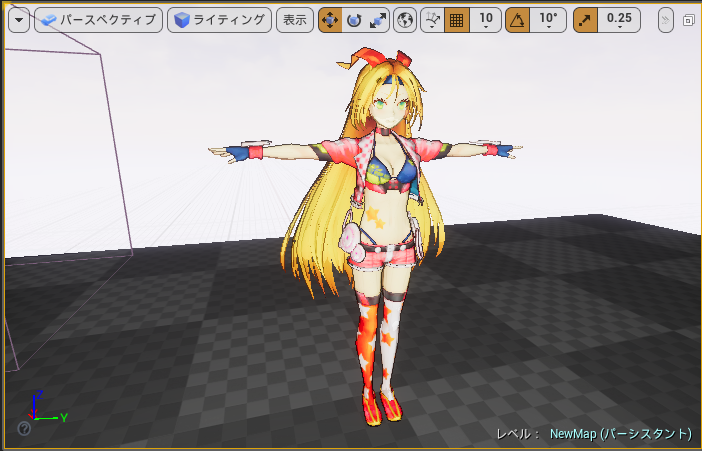The width and height of the screenshot is (702, 451).
Task: Click the XYZ axis orientation indicator
Action: pos(47,407)
